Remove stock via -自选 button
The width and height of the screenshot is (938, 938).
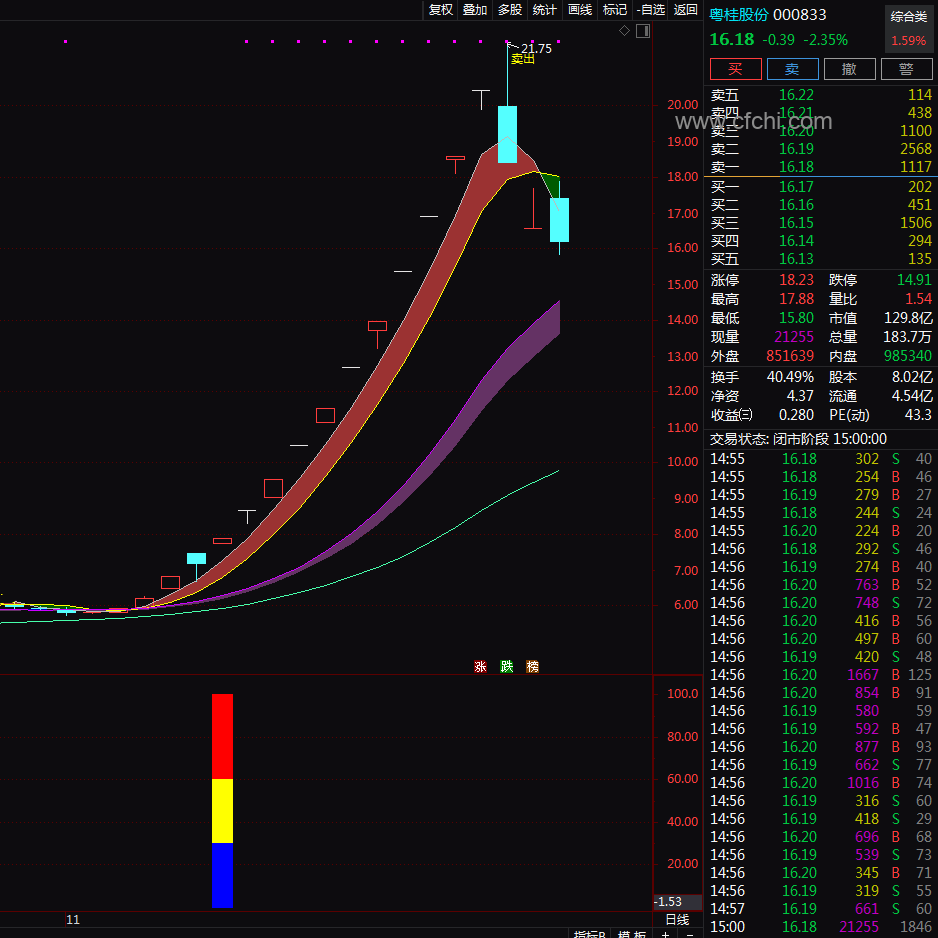[x=651, y=10]
